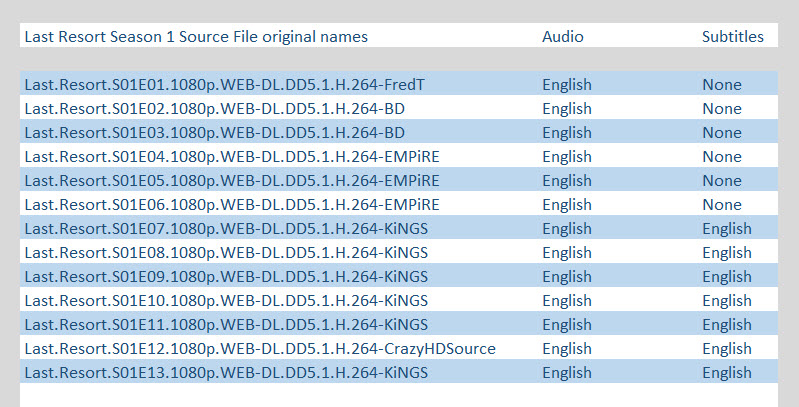Image resolution: width=799 pixels, height=407 pixels.
Task: Click the 'None' subtitles cell for S01E05
Action: click(722, 180)
